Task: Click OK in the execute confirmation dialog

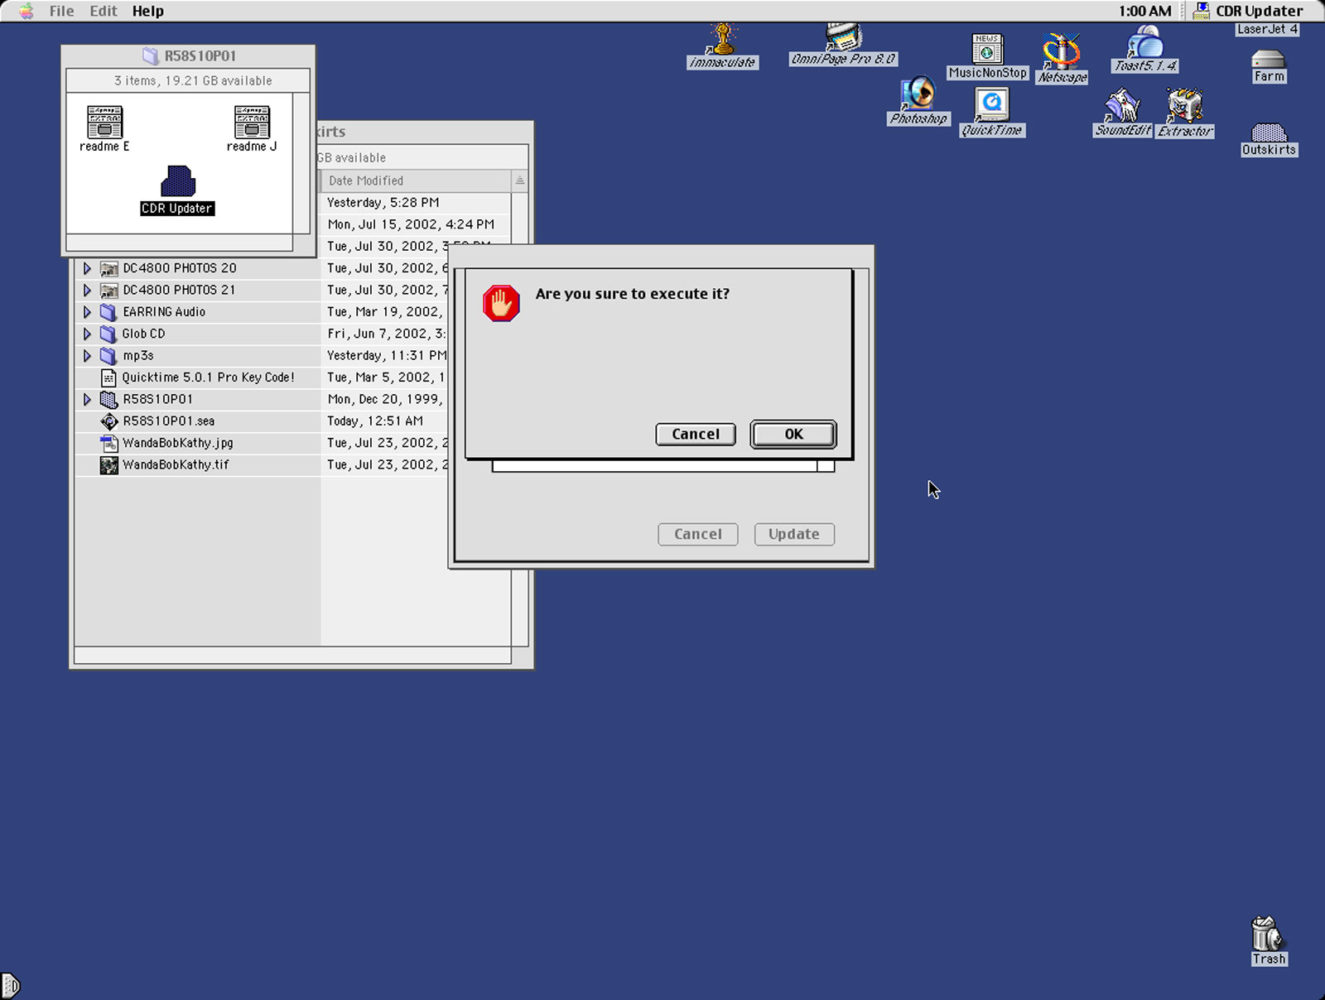Action: [793, 434]
